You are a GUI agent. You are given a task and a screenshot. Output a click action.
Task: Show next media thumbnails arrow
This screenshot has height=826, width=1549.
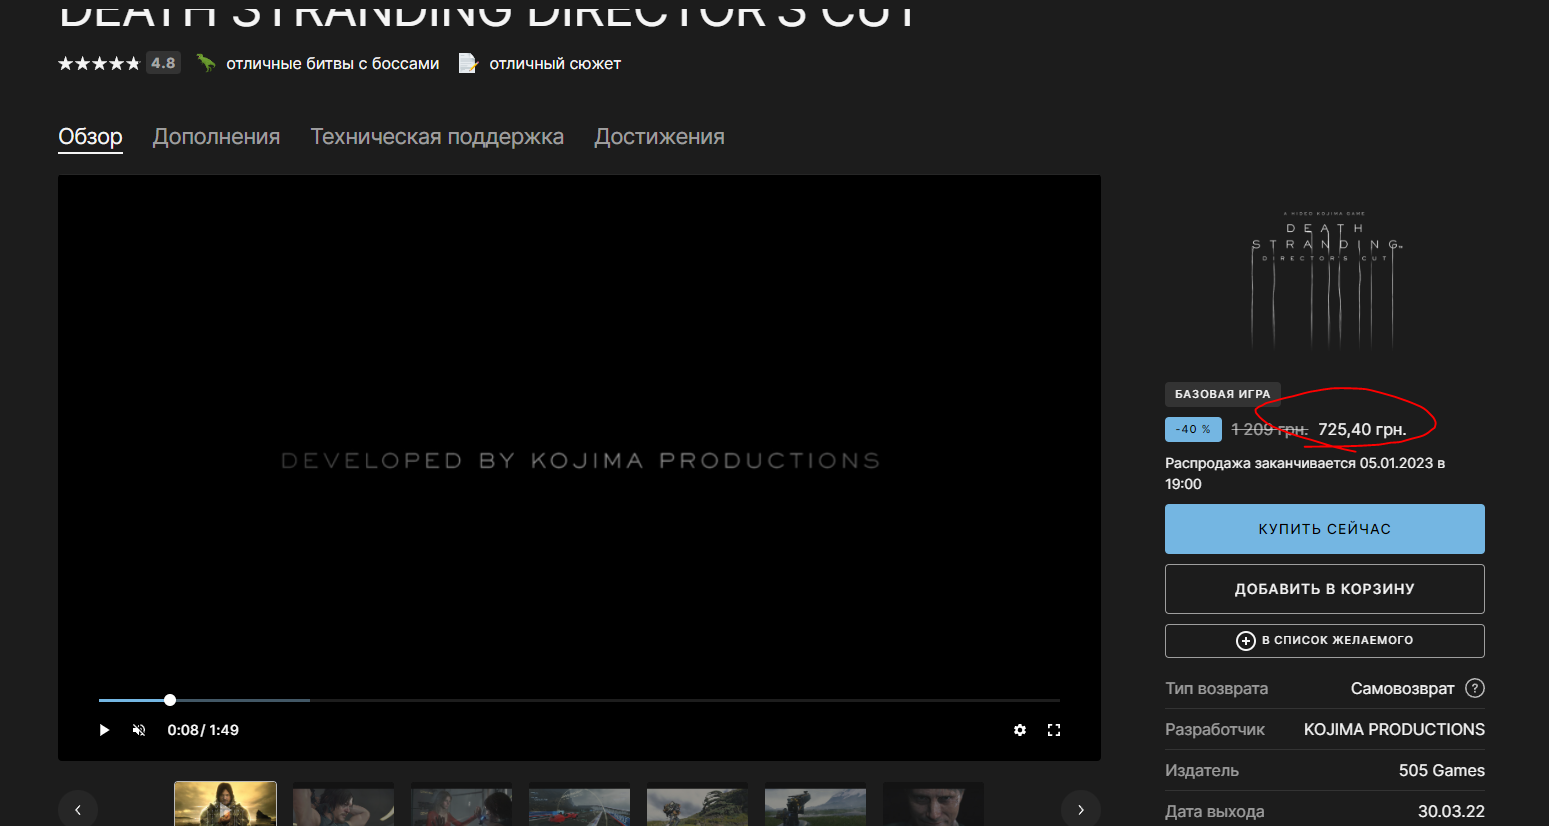click(1080, 809)
